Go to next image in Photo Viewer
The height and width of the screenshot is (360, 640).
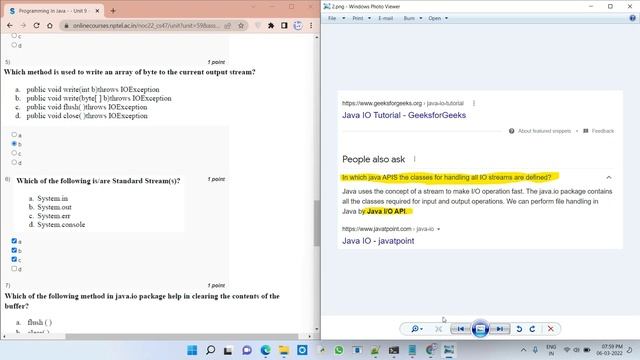pos(500,329)
